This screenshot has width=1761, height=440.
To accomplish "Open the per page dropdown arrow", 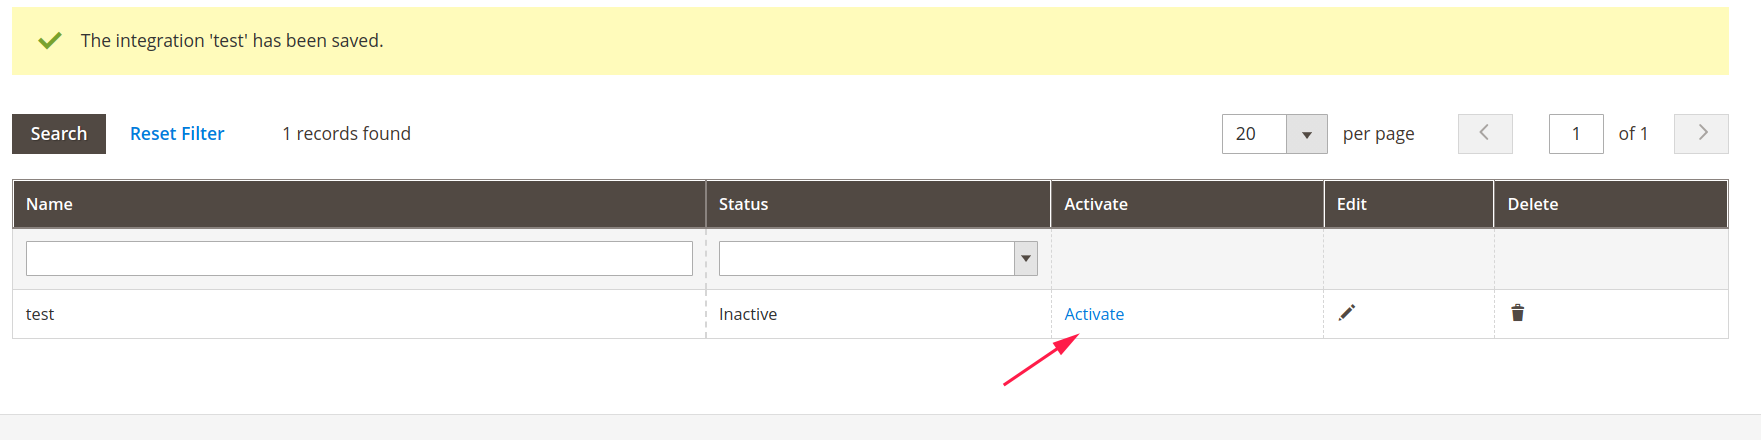I will [x=1306, y=134].
